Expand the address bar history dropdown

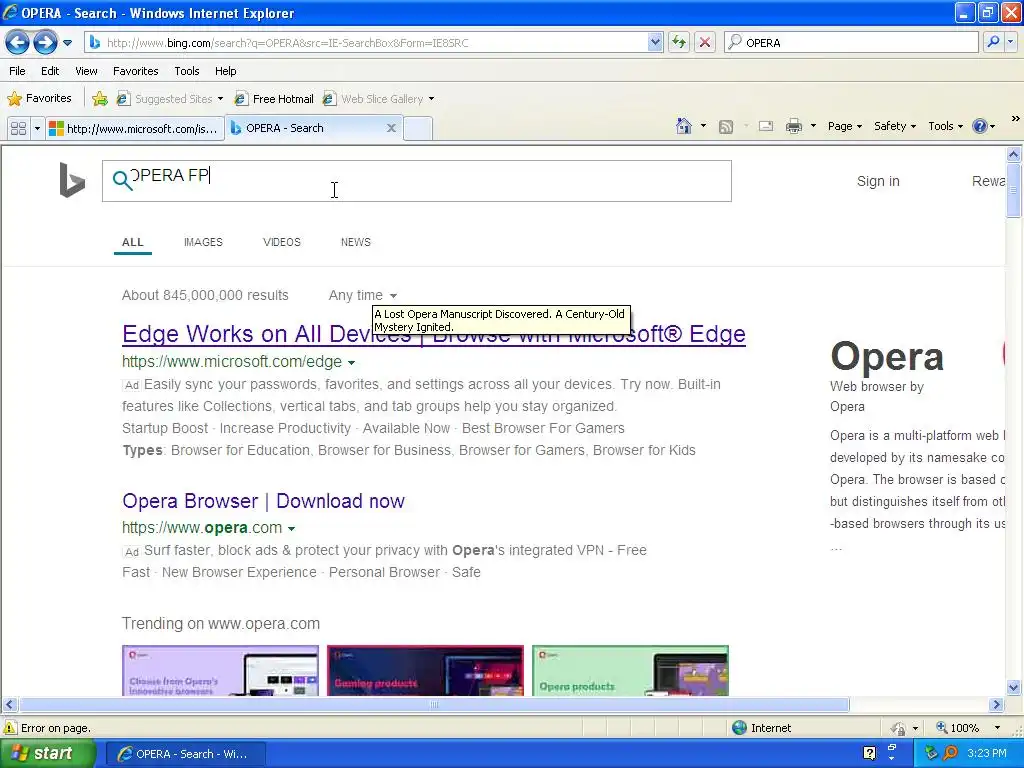pyautogui.click(x=655, y=42)
